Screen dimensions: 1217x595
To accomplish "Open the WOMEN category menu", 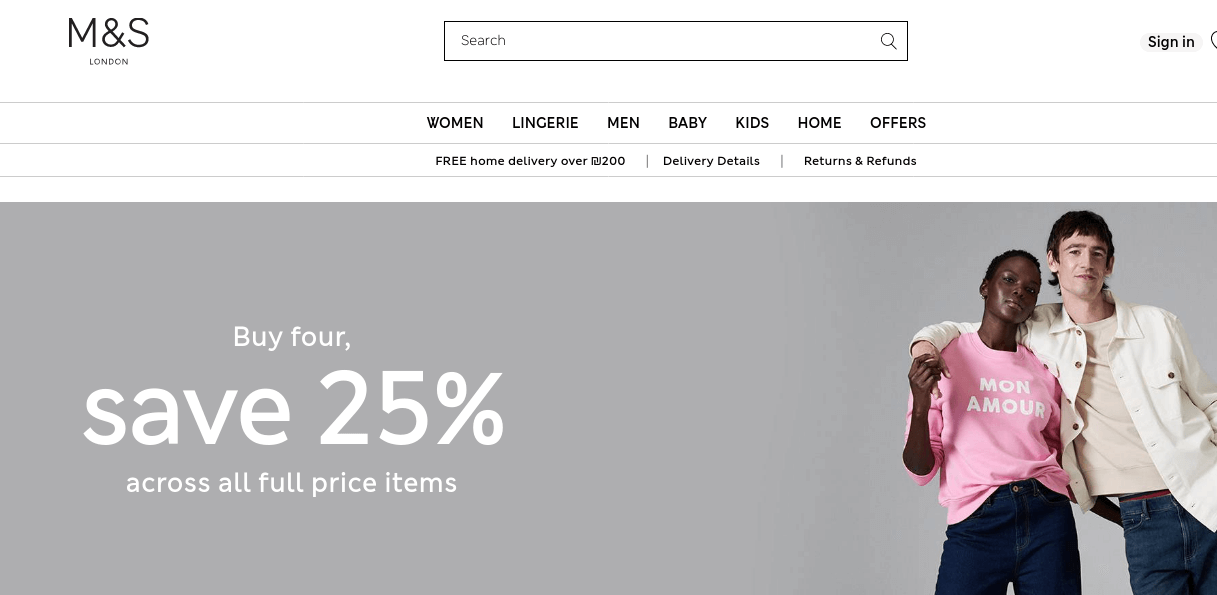I will (x=455, y=123).
